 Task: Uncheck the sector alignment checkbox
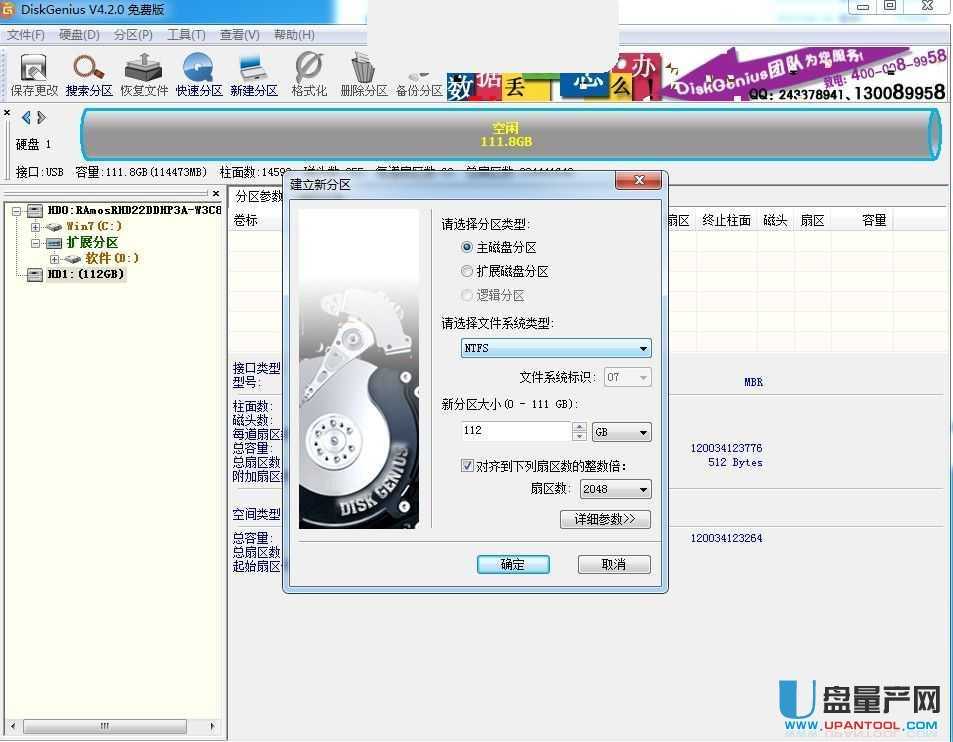pyautogui.click(x=467, y=464)
